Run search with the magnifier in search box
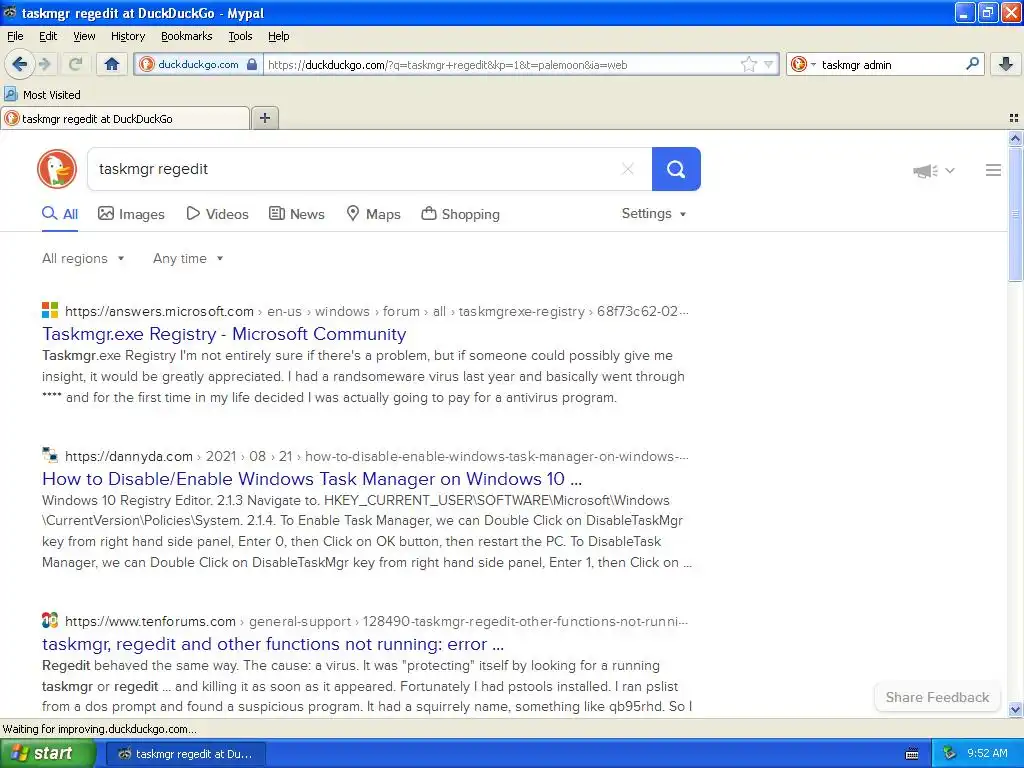1024x768 pixels. point(972,63)
